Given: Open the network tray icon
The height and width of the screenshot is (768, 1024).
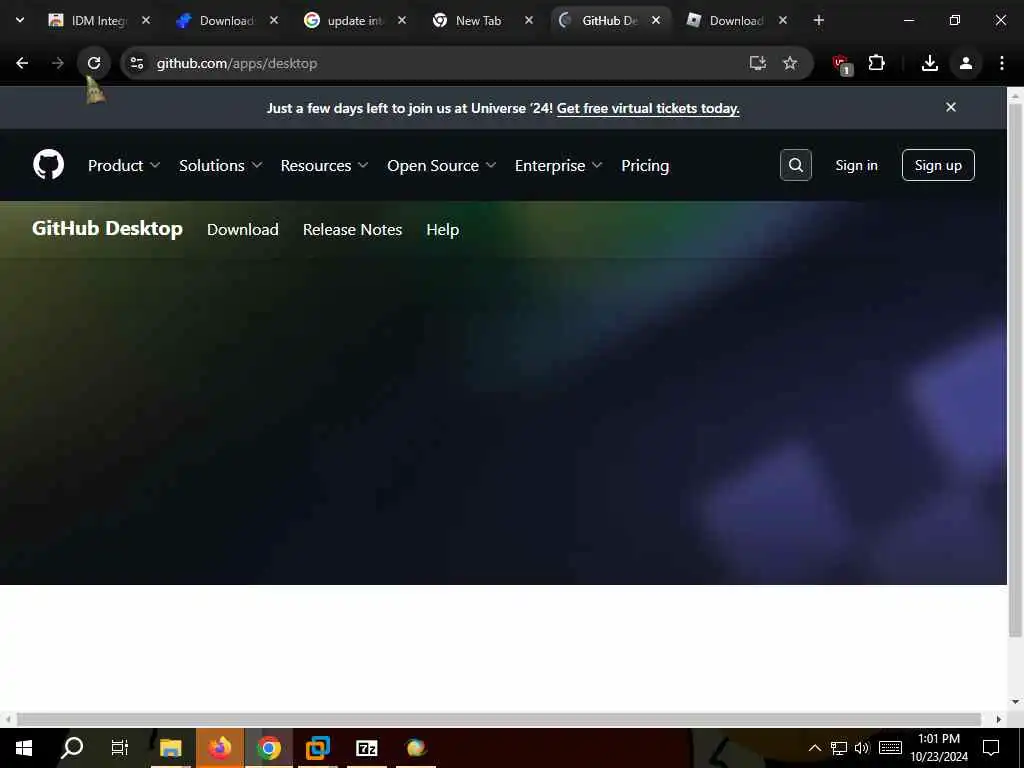Looking at the screenshot, I should [x=839, y=748].
